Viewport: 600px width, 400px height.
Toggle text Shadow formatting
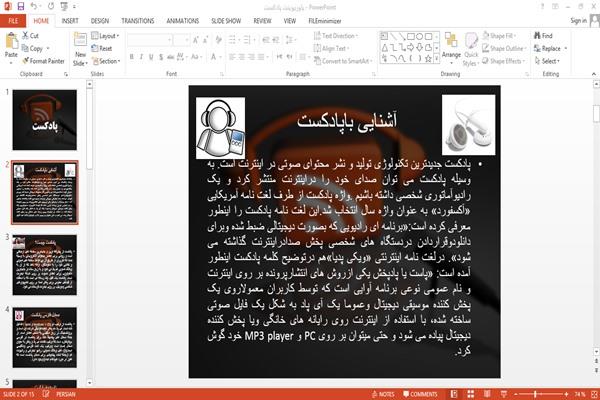(x=161, y=57)
